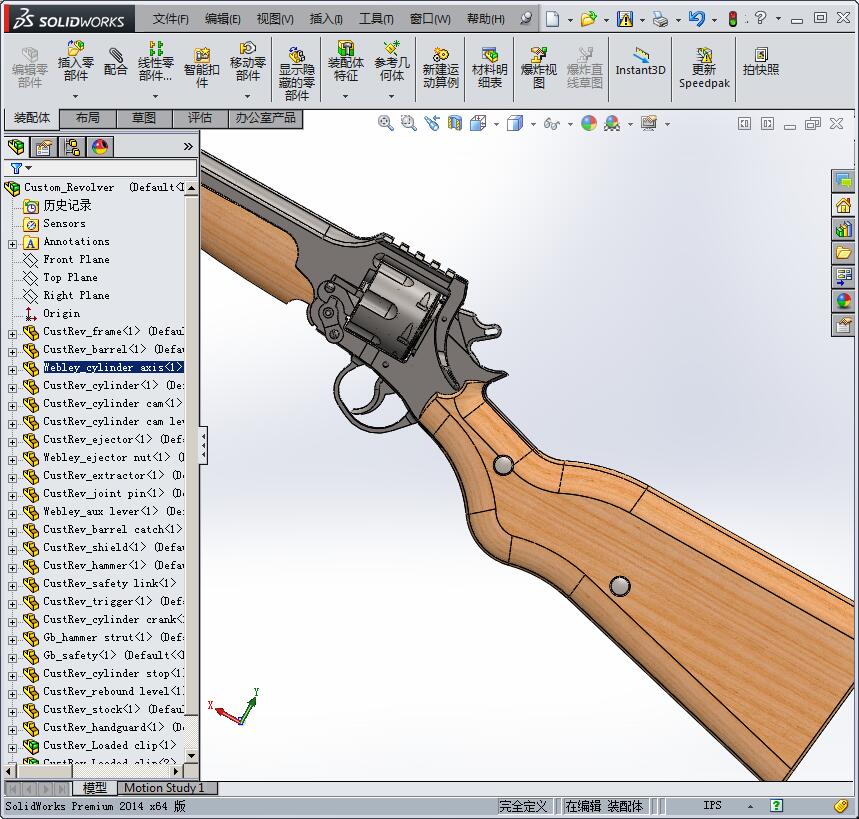Select Front Plane in the feature tree
Viewport: 859px width, 819px height.
pyautogui.click(x=76, y=259)
